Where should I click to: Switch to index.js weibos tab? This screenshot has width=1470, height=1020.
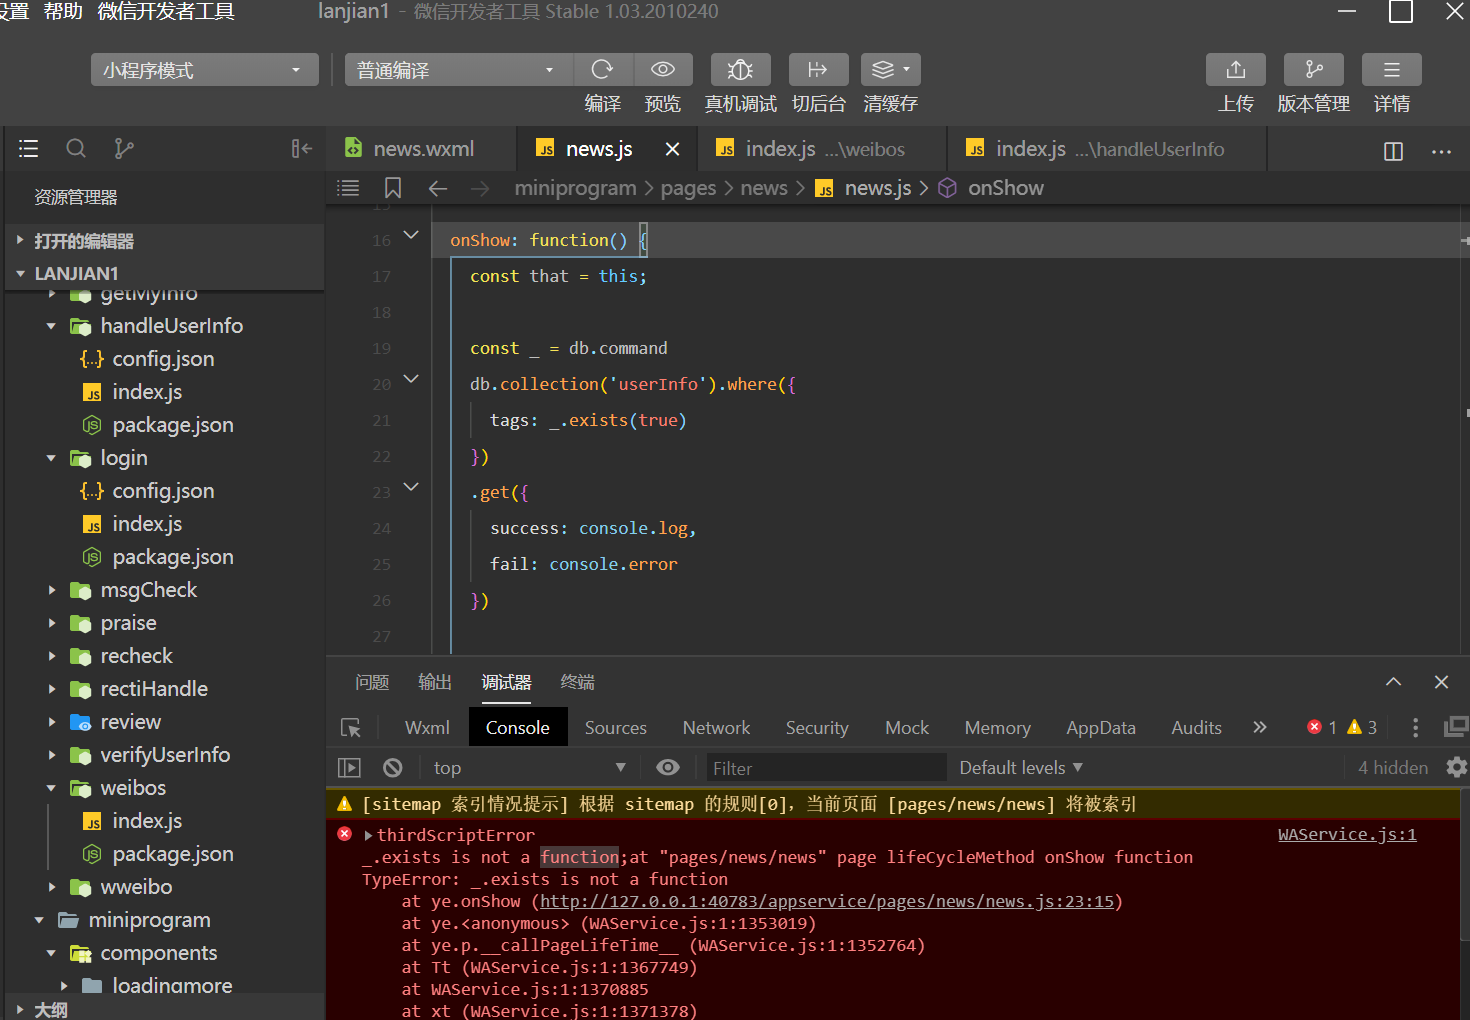click(x=822, y=149)
